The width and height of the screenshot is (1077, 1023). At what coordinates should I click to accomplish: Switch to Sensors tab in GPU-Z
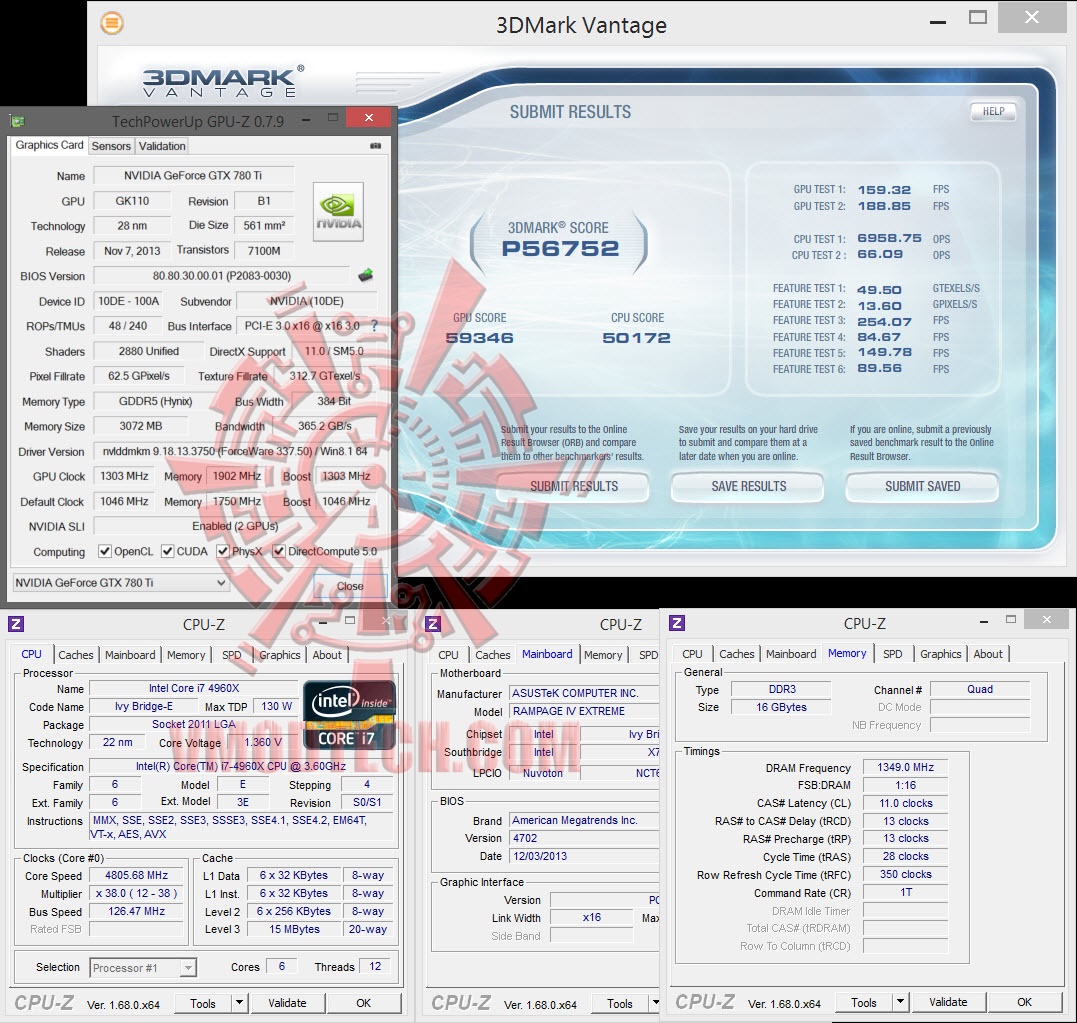[x=111, y=146]
